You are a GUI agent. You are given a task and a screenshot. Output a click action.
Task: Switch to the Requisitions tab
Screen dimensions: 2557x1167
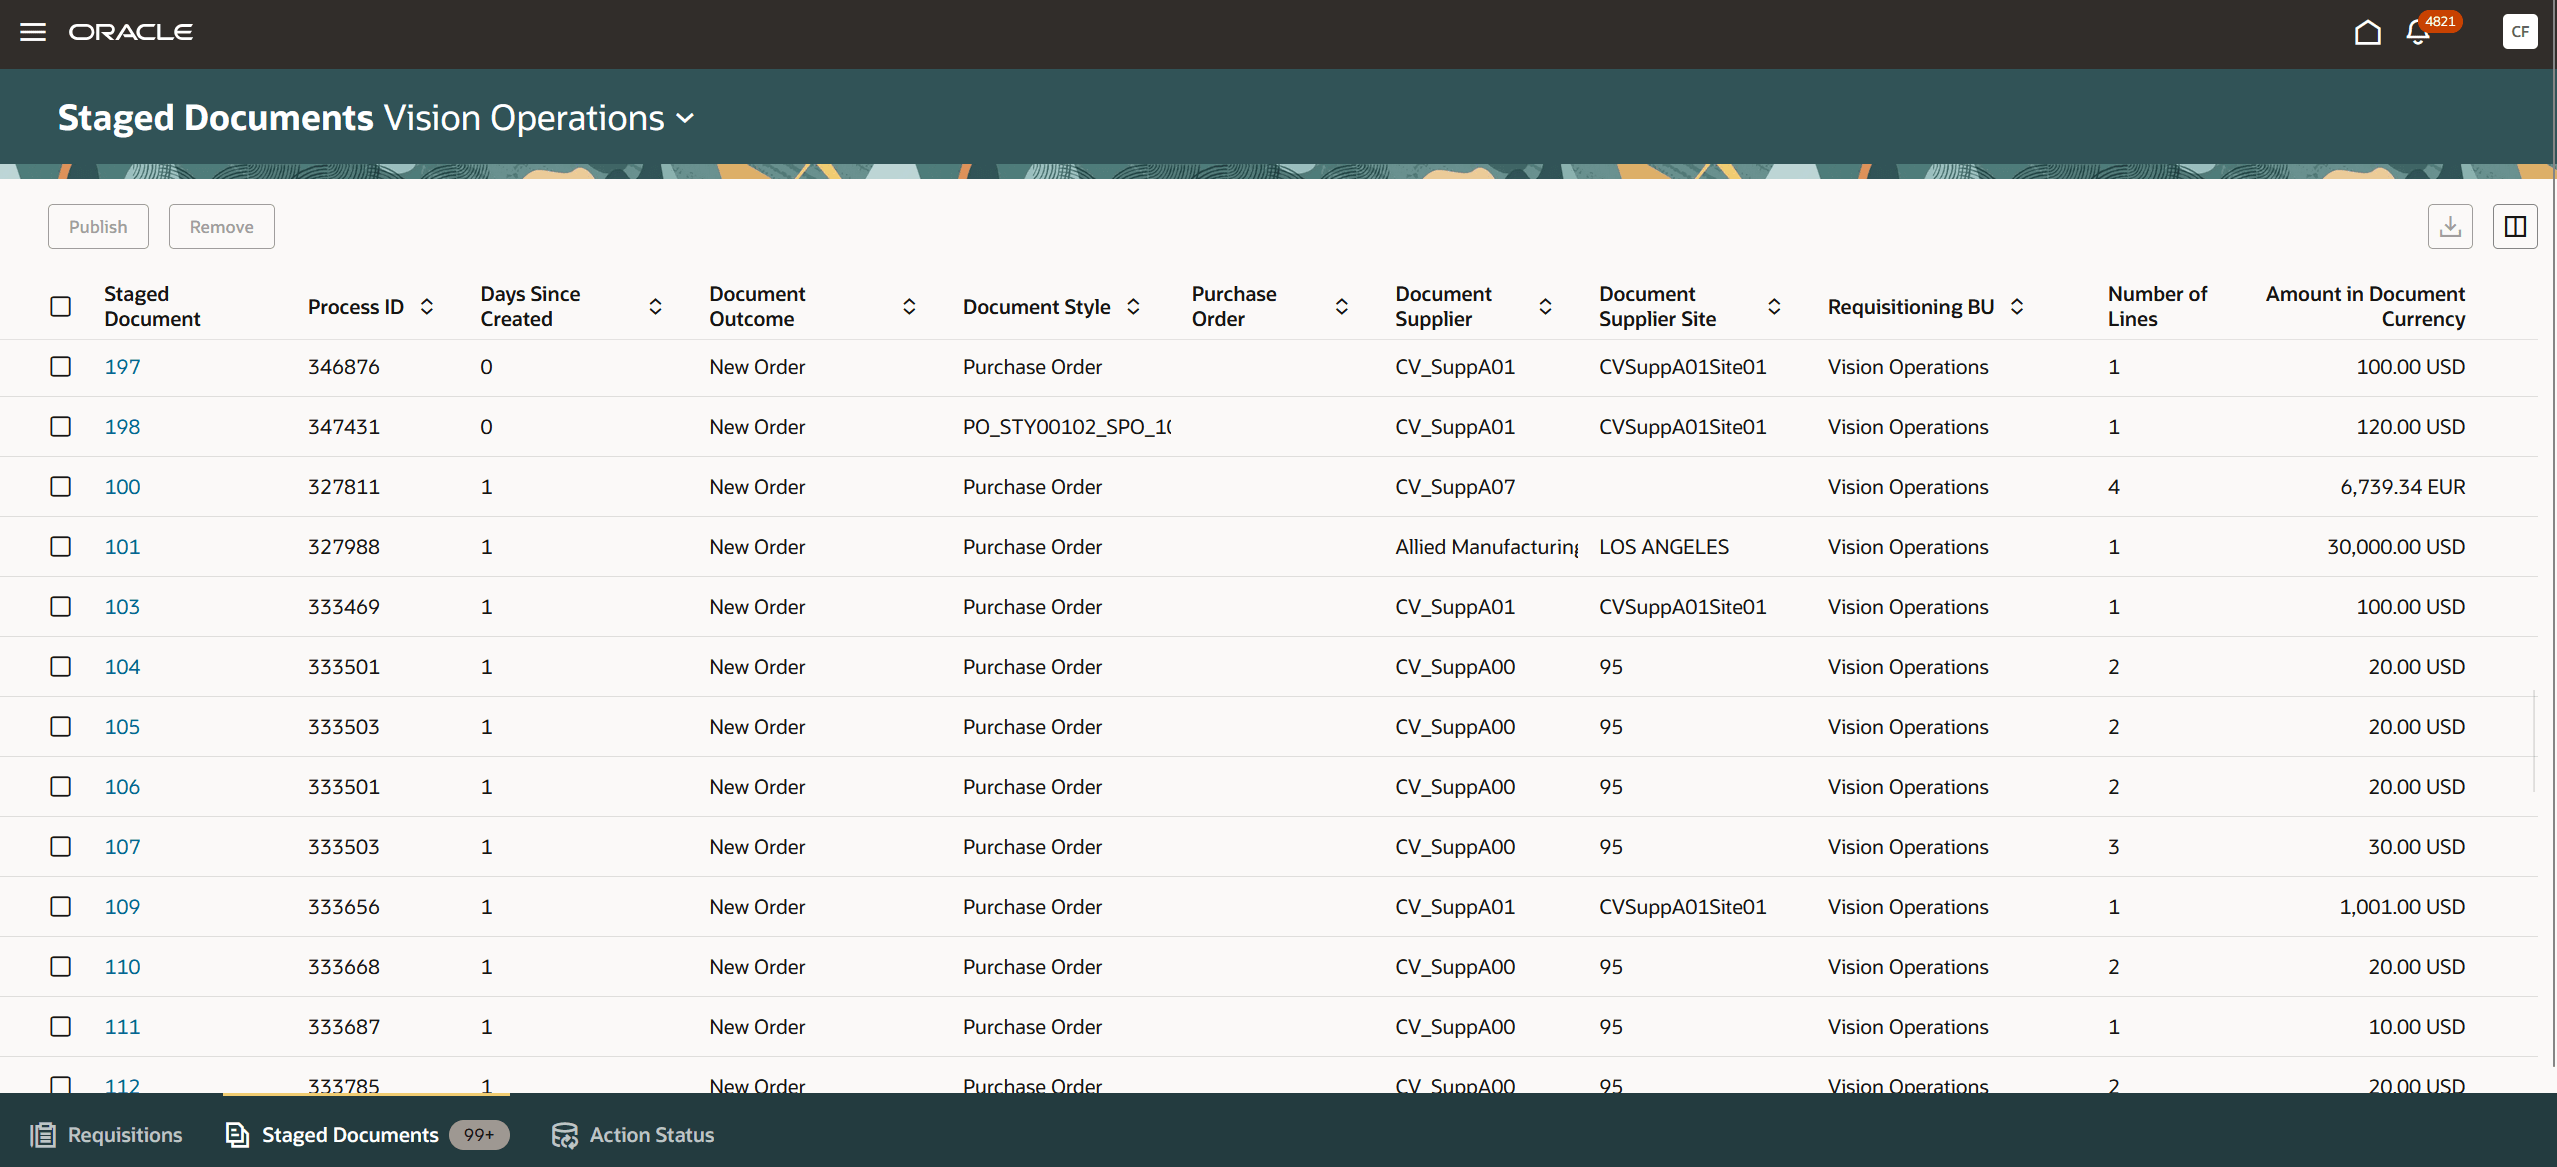pyautogui.click(x=107, y=1135)
